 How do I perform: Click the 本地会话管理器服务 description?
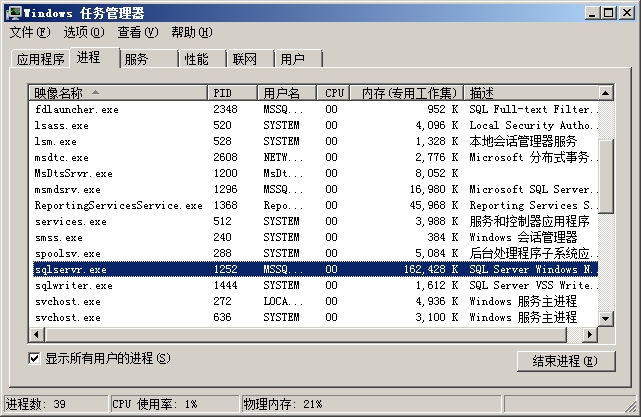pyautogui.click(x=523, y=141)
